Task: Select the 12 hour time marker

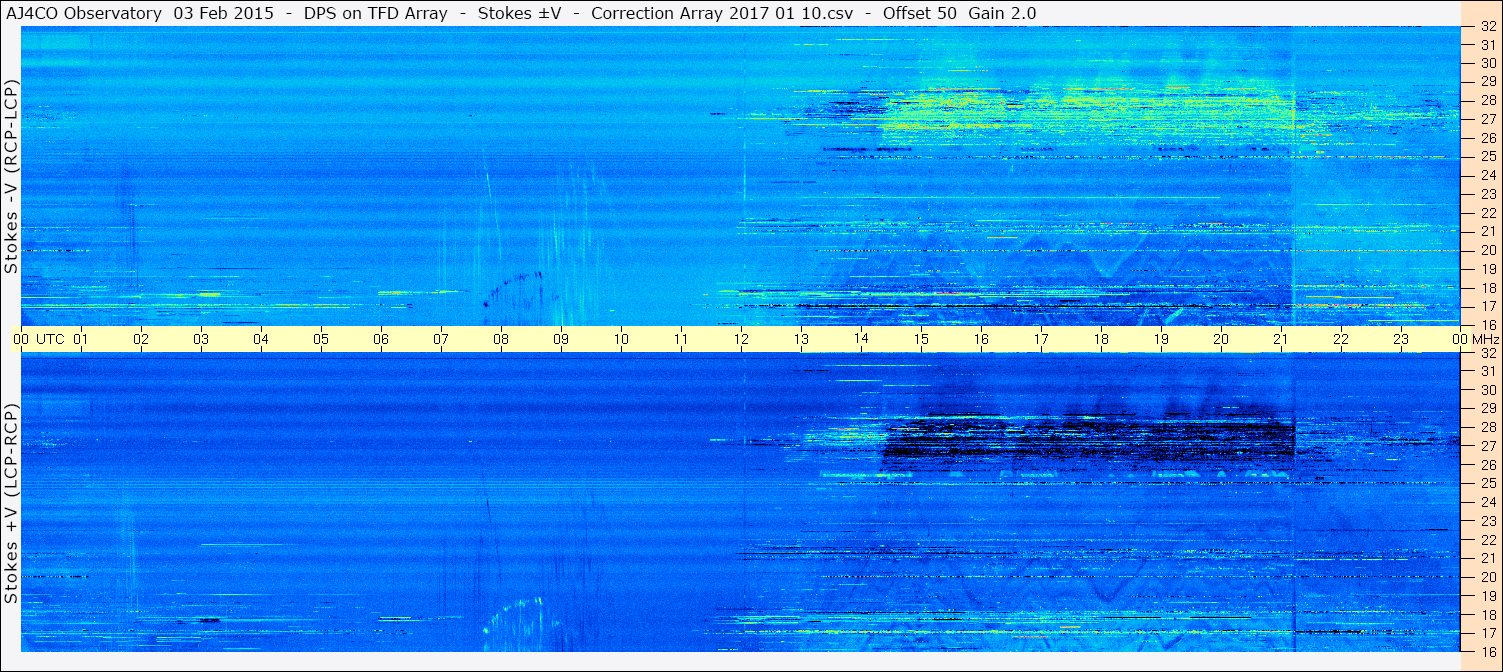Action: (x=741, y=339)
